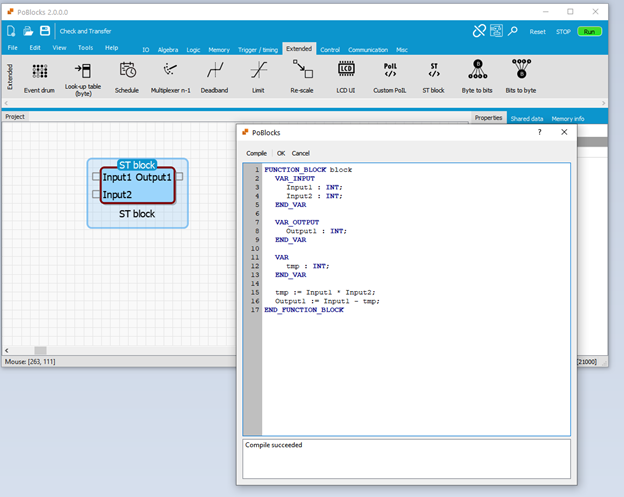Click the canvas scroll left arrow
Screen dimensions: 624x497
(x=6, y=351)
